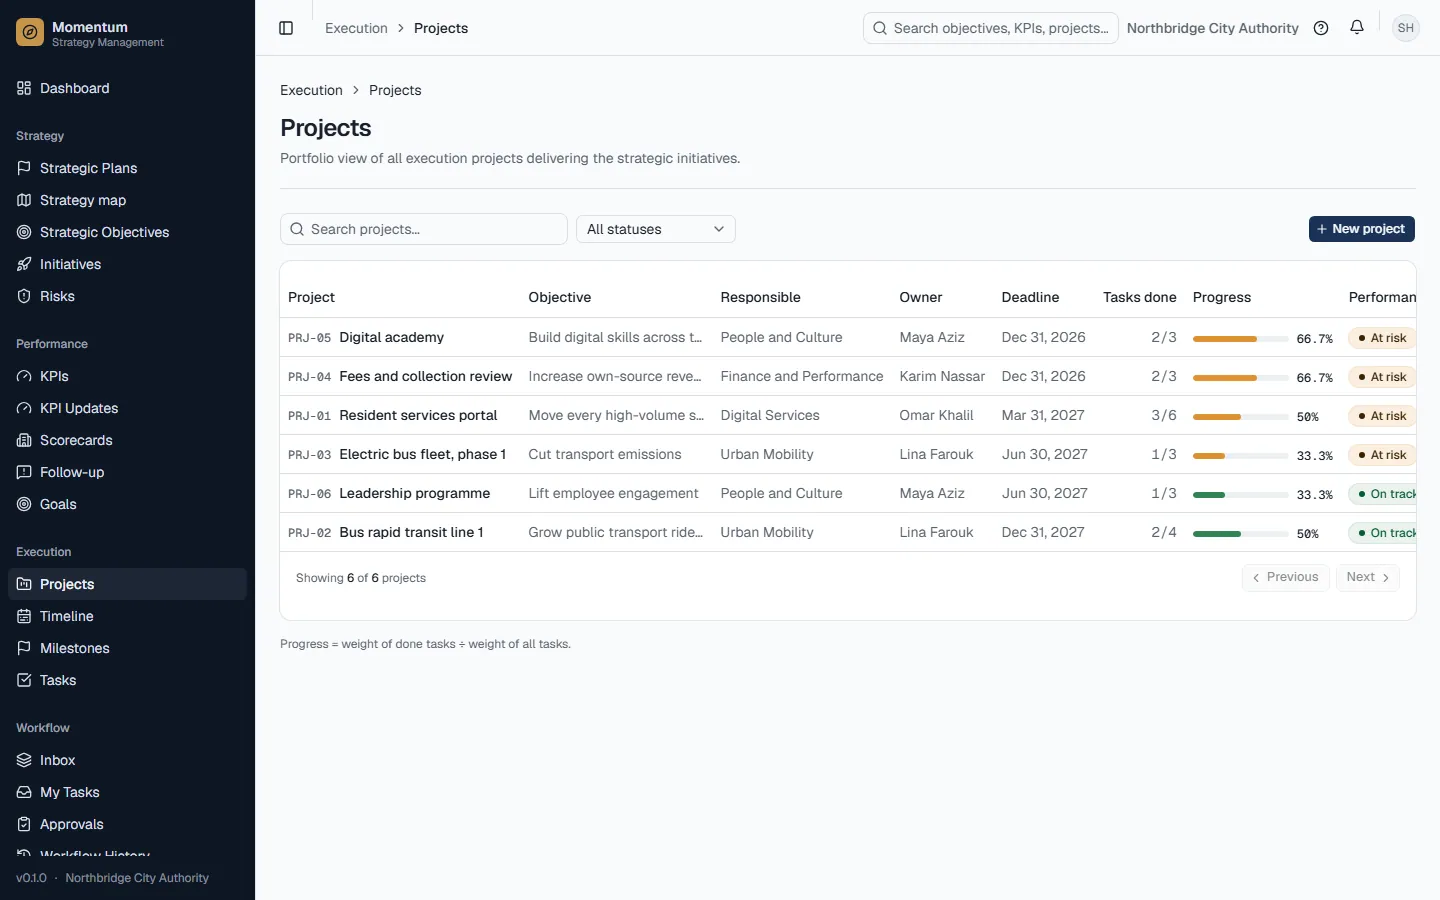Click the Digital academy progress bar
The height and width of the screenshot is (900, 1440).
click(x=1240, y=339)
